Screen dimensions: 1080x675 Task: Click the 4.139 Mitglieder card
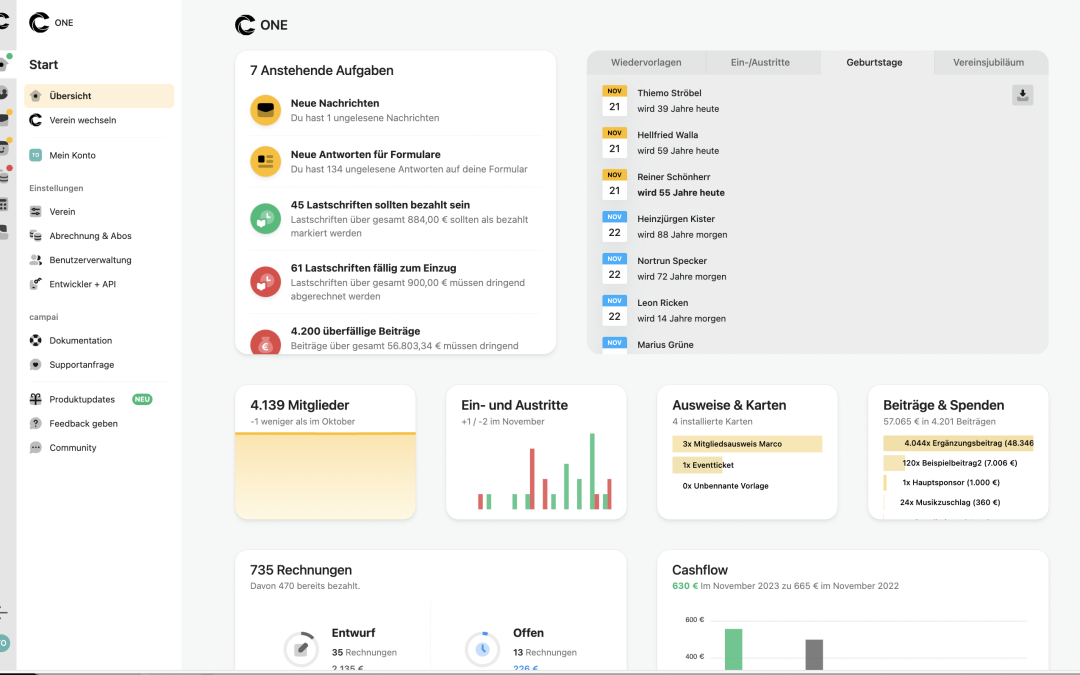325,452
